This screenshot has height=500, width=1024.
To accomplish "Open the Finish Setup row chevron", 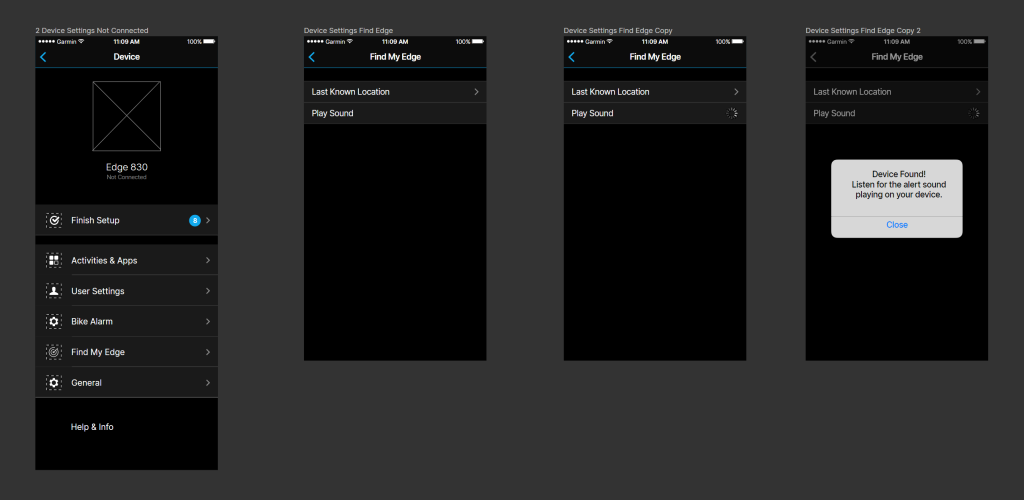I will [x=208, y=221].
